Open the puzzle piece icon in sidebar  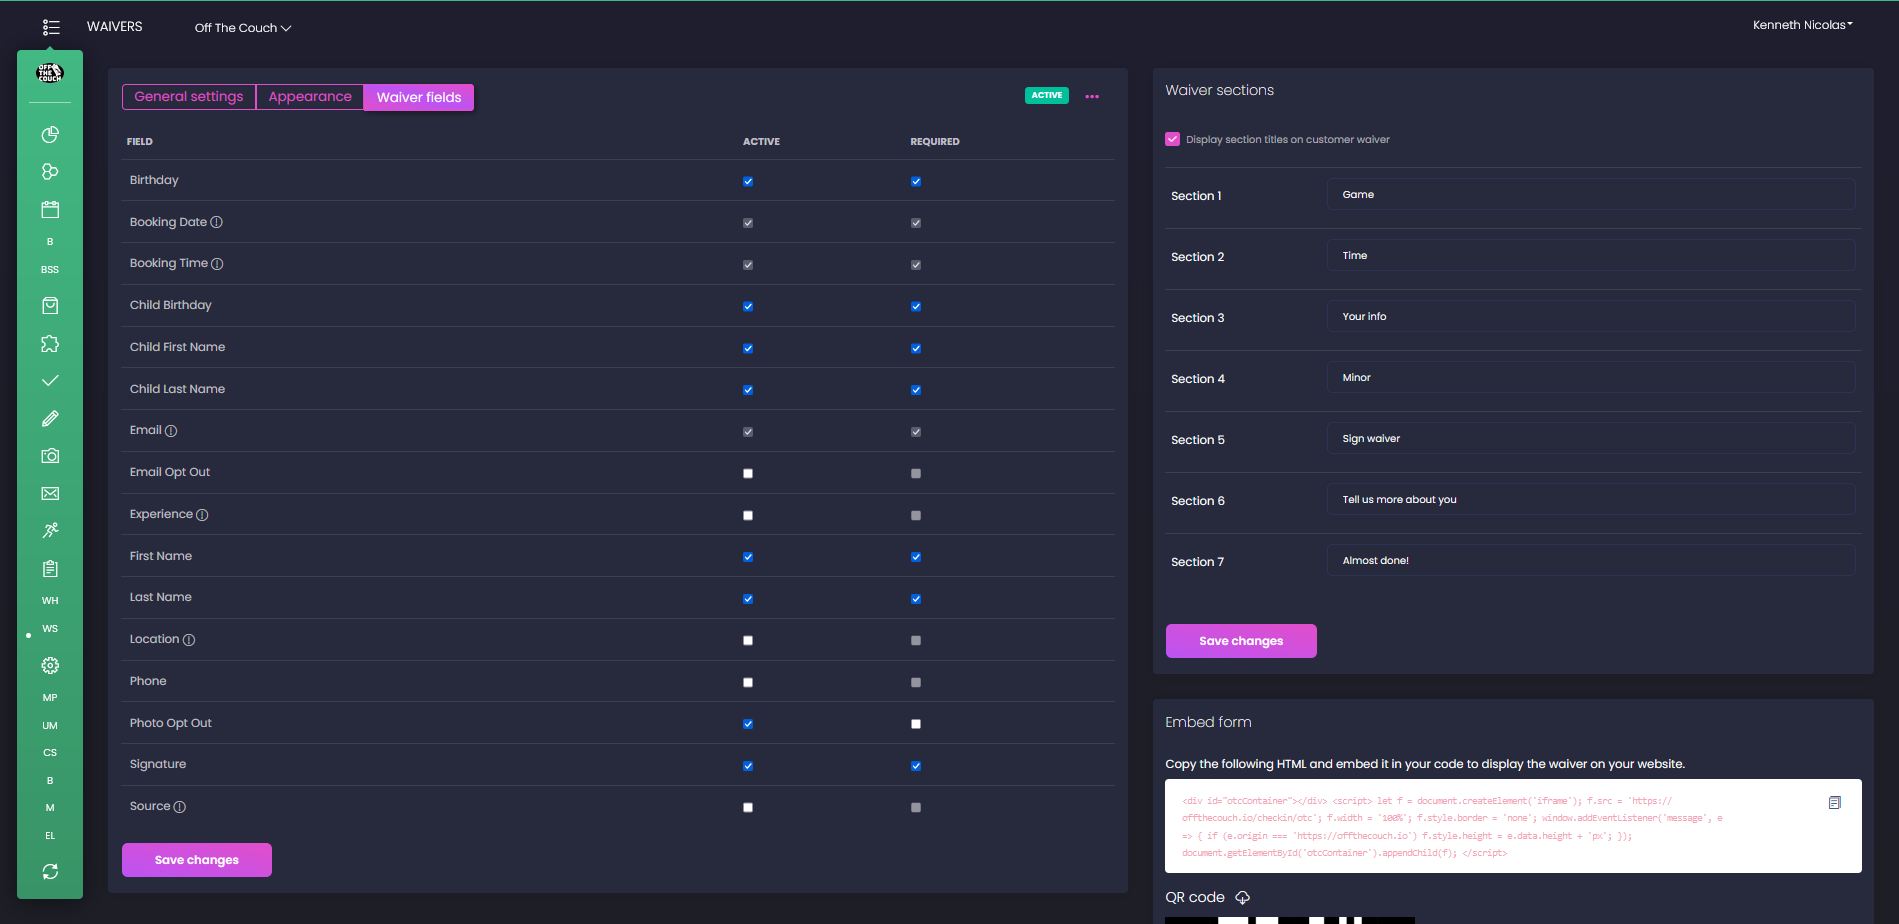tap(50, 344)
